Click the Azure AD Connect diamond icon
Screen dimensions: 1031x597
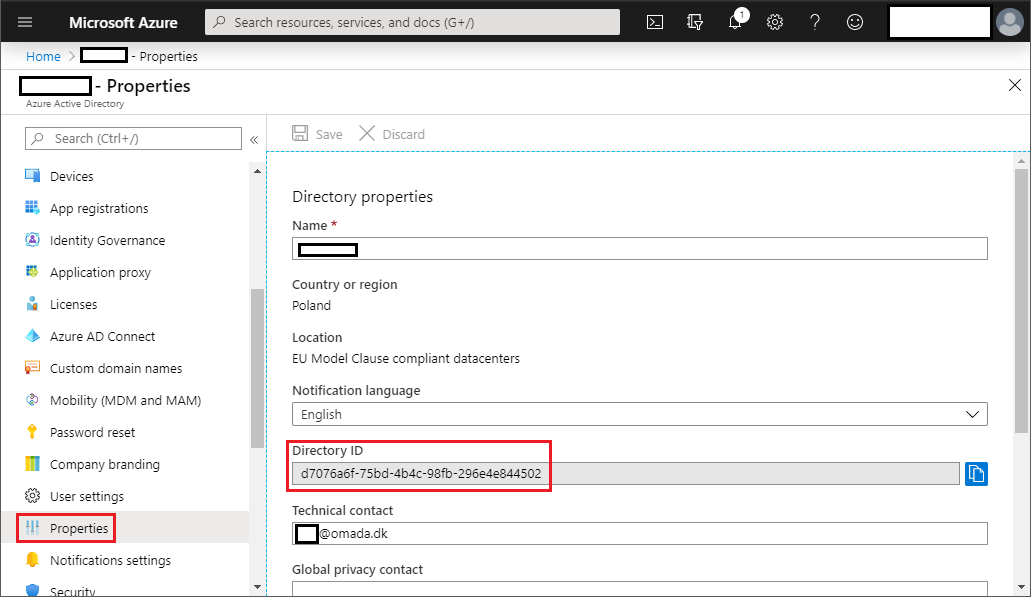(32, 336)
